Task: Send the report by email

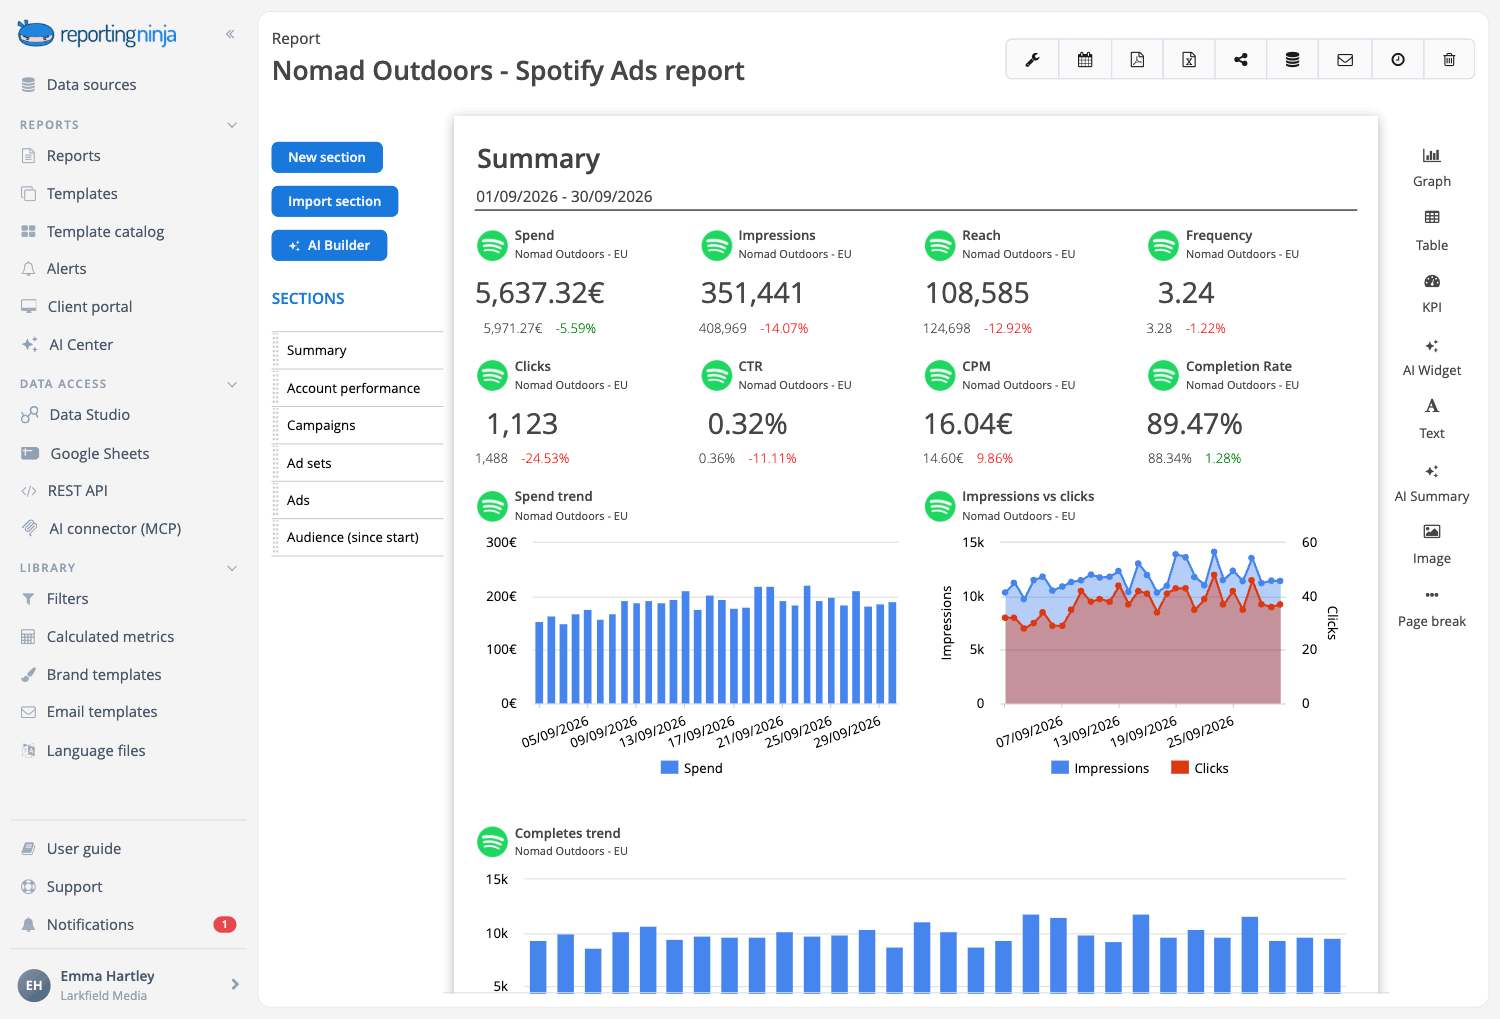Action: [1345, 60]
